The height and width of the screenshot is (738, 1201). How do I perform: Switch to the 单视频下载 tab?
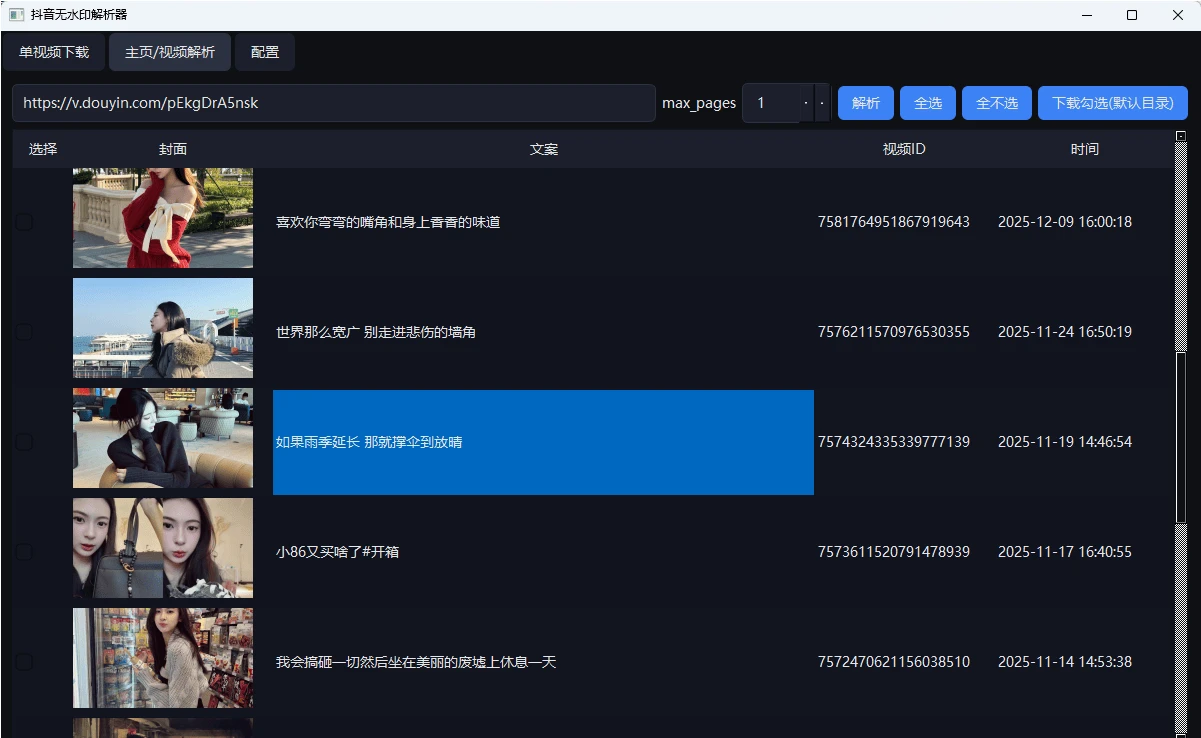[x=55, y=51]
